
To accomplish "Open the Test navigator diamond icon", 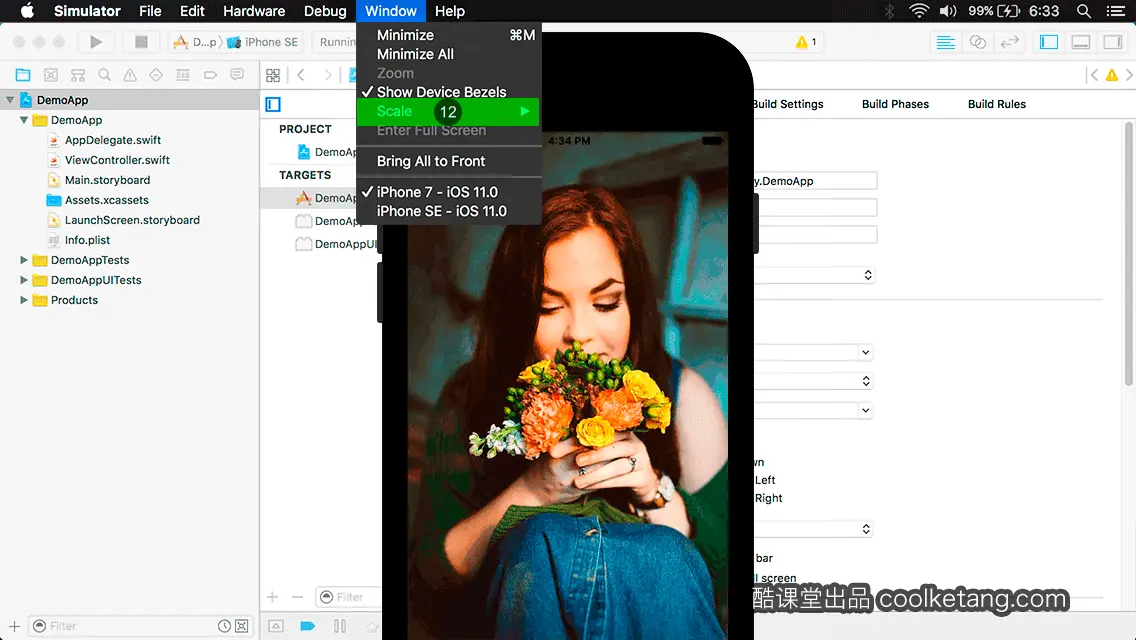I will pyautogui.click(x=156, y=75).
